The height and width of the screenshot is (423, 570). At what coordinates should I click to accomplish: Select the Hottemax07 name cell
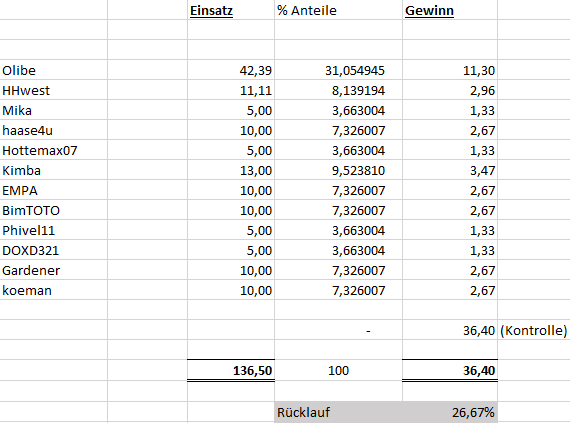coord(54,150)
